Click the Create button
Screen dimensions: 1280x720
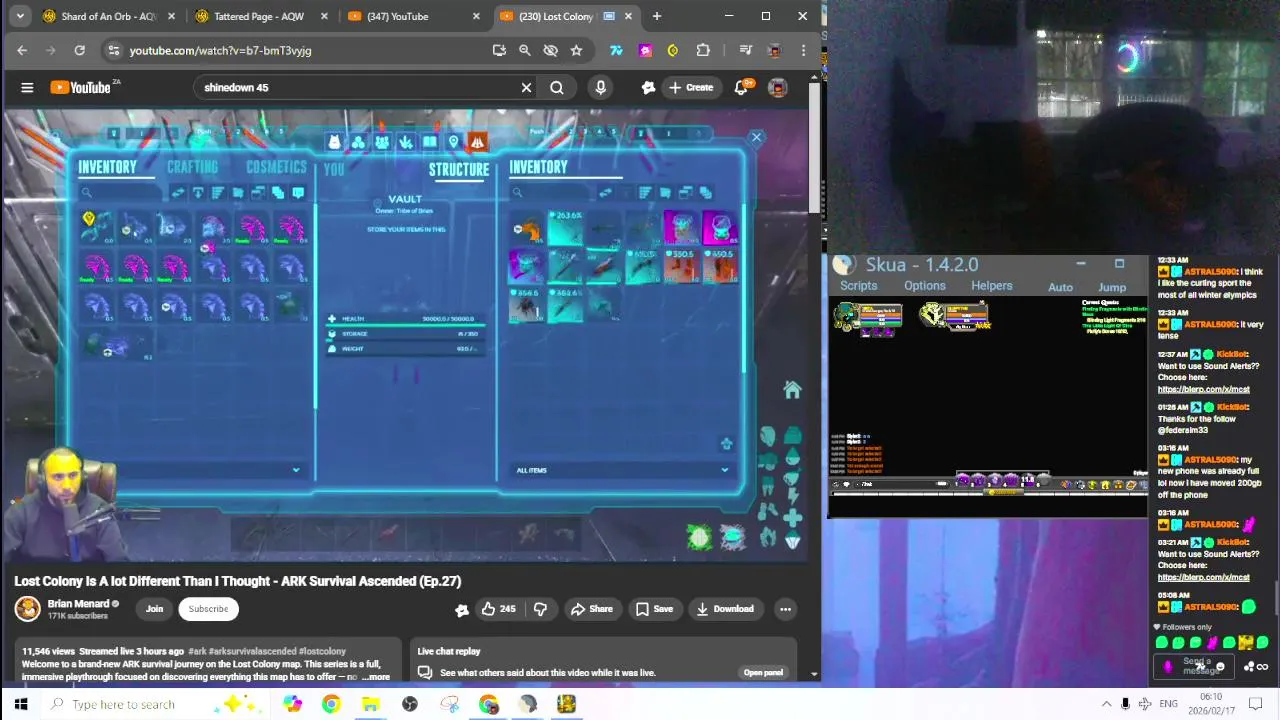tap(691, 88)
